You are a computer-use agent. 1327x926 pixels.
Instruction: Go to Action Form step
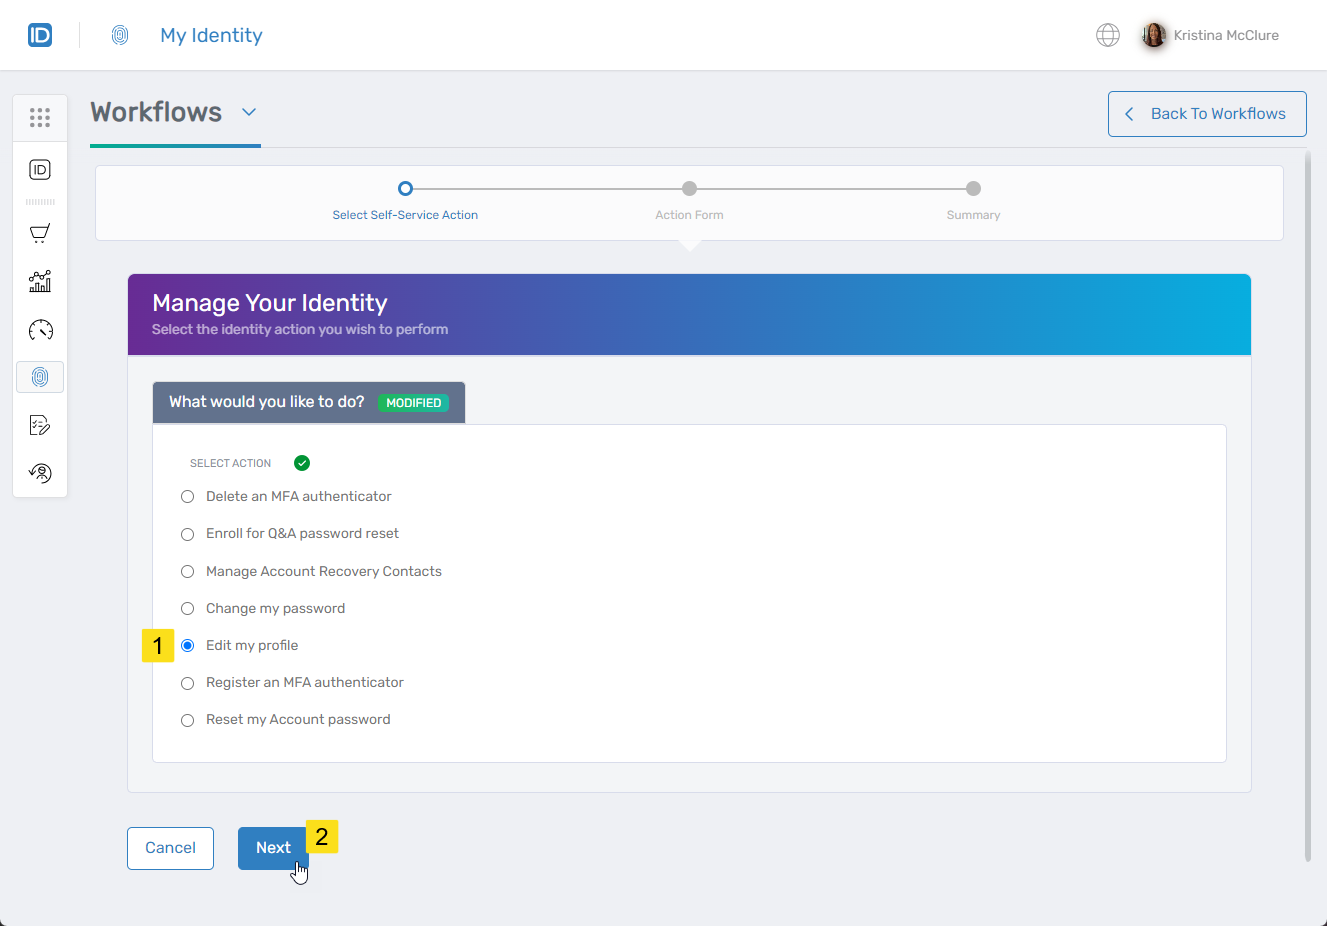coord(689,189)
